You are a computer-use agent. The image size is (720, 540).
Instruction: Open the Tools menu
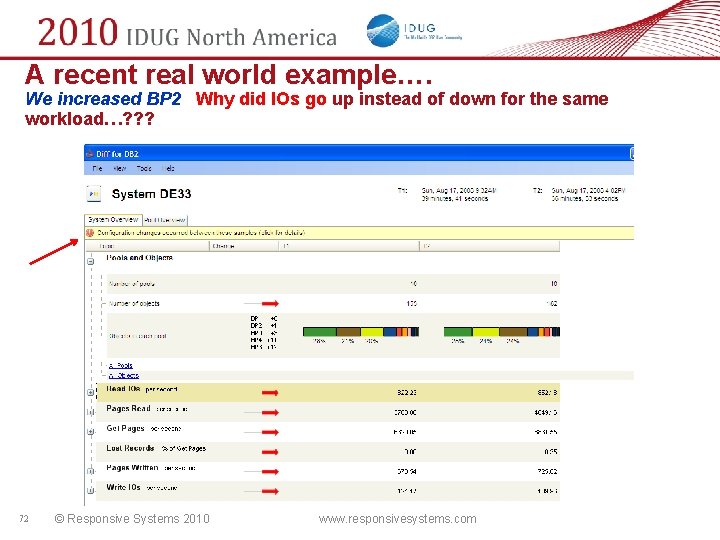pyautogui.click(x=144, y=169)
